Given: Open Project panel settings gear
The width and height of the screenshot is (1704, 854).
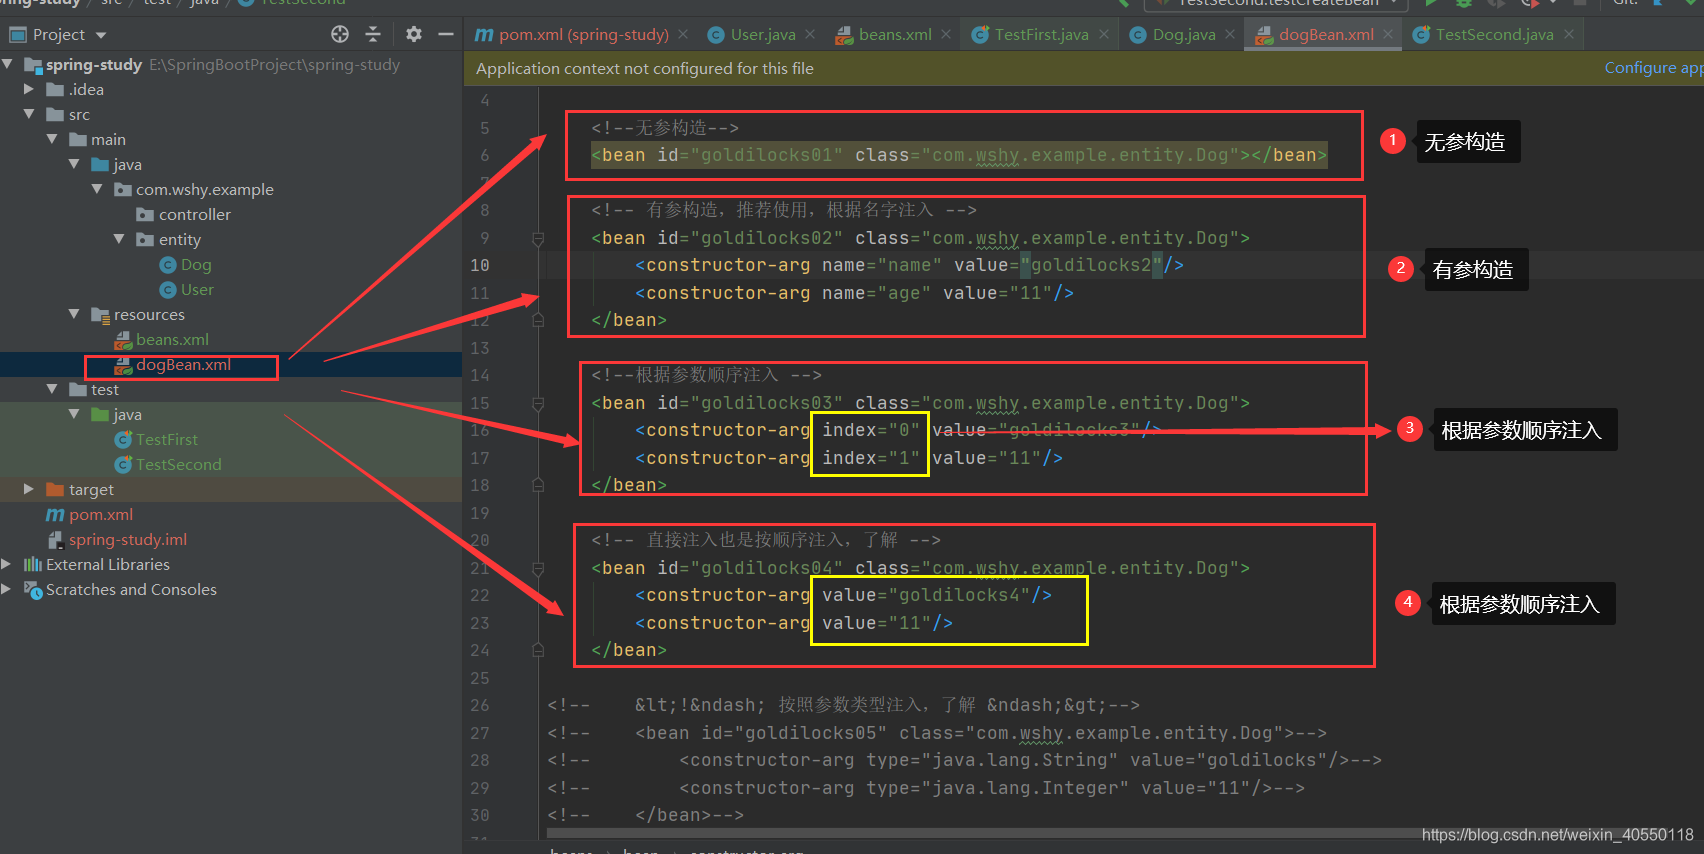Looking at the screenshot, I should 413,34.
